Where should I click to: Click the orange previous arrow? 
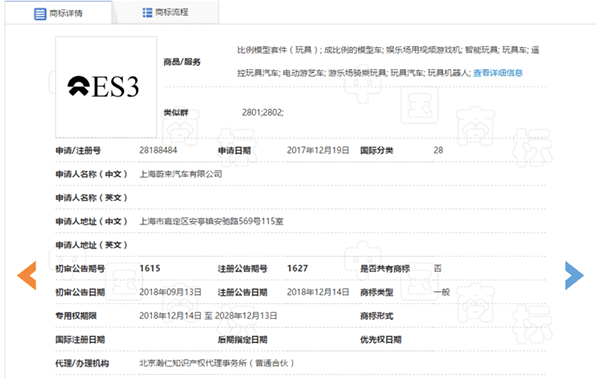pos(27,275)
